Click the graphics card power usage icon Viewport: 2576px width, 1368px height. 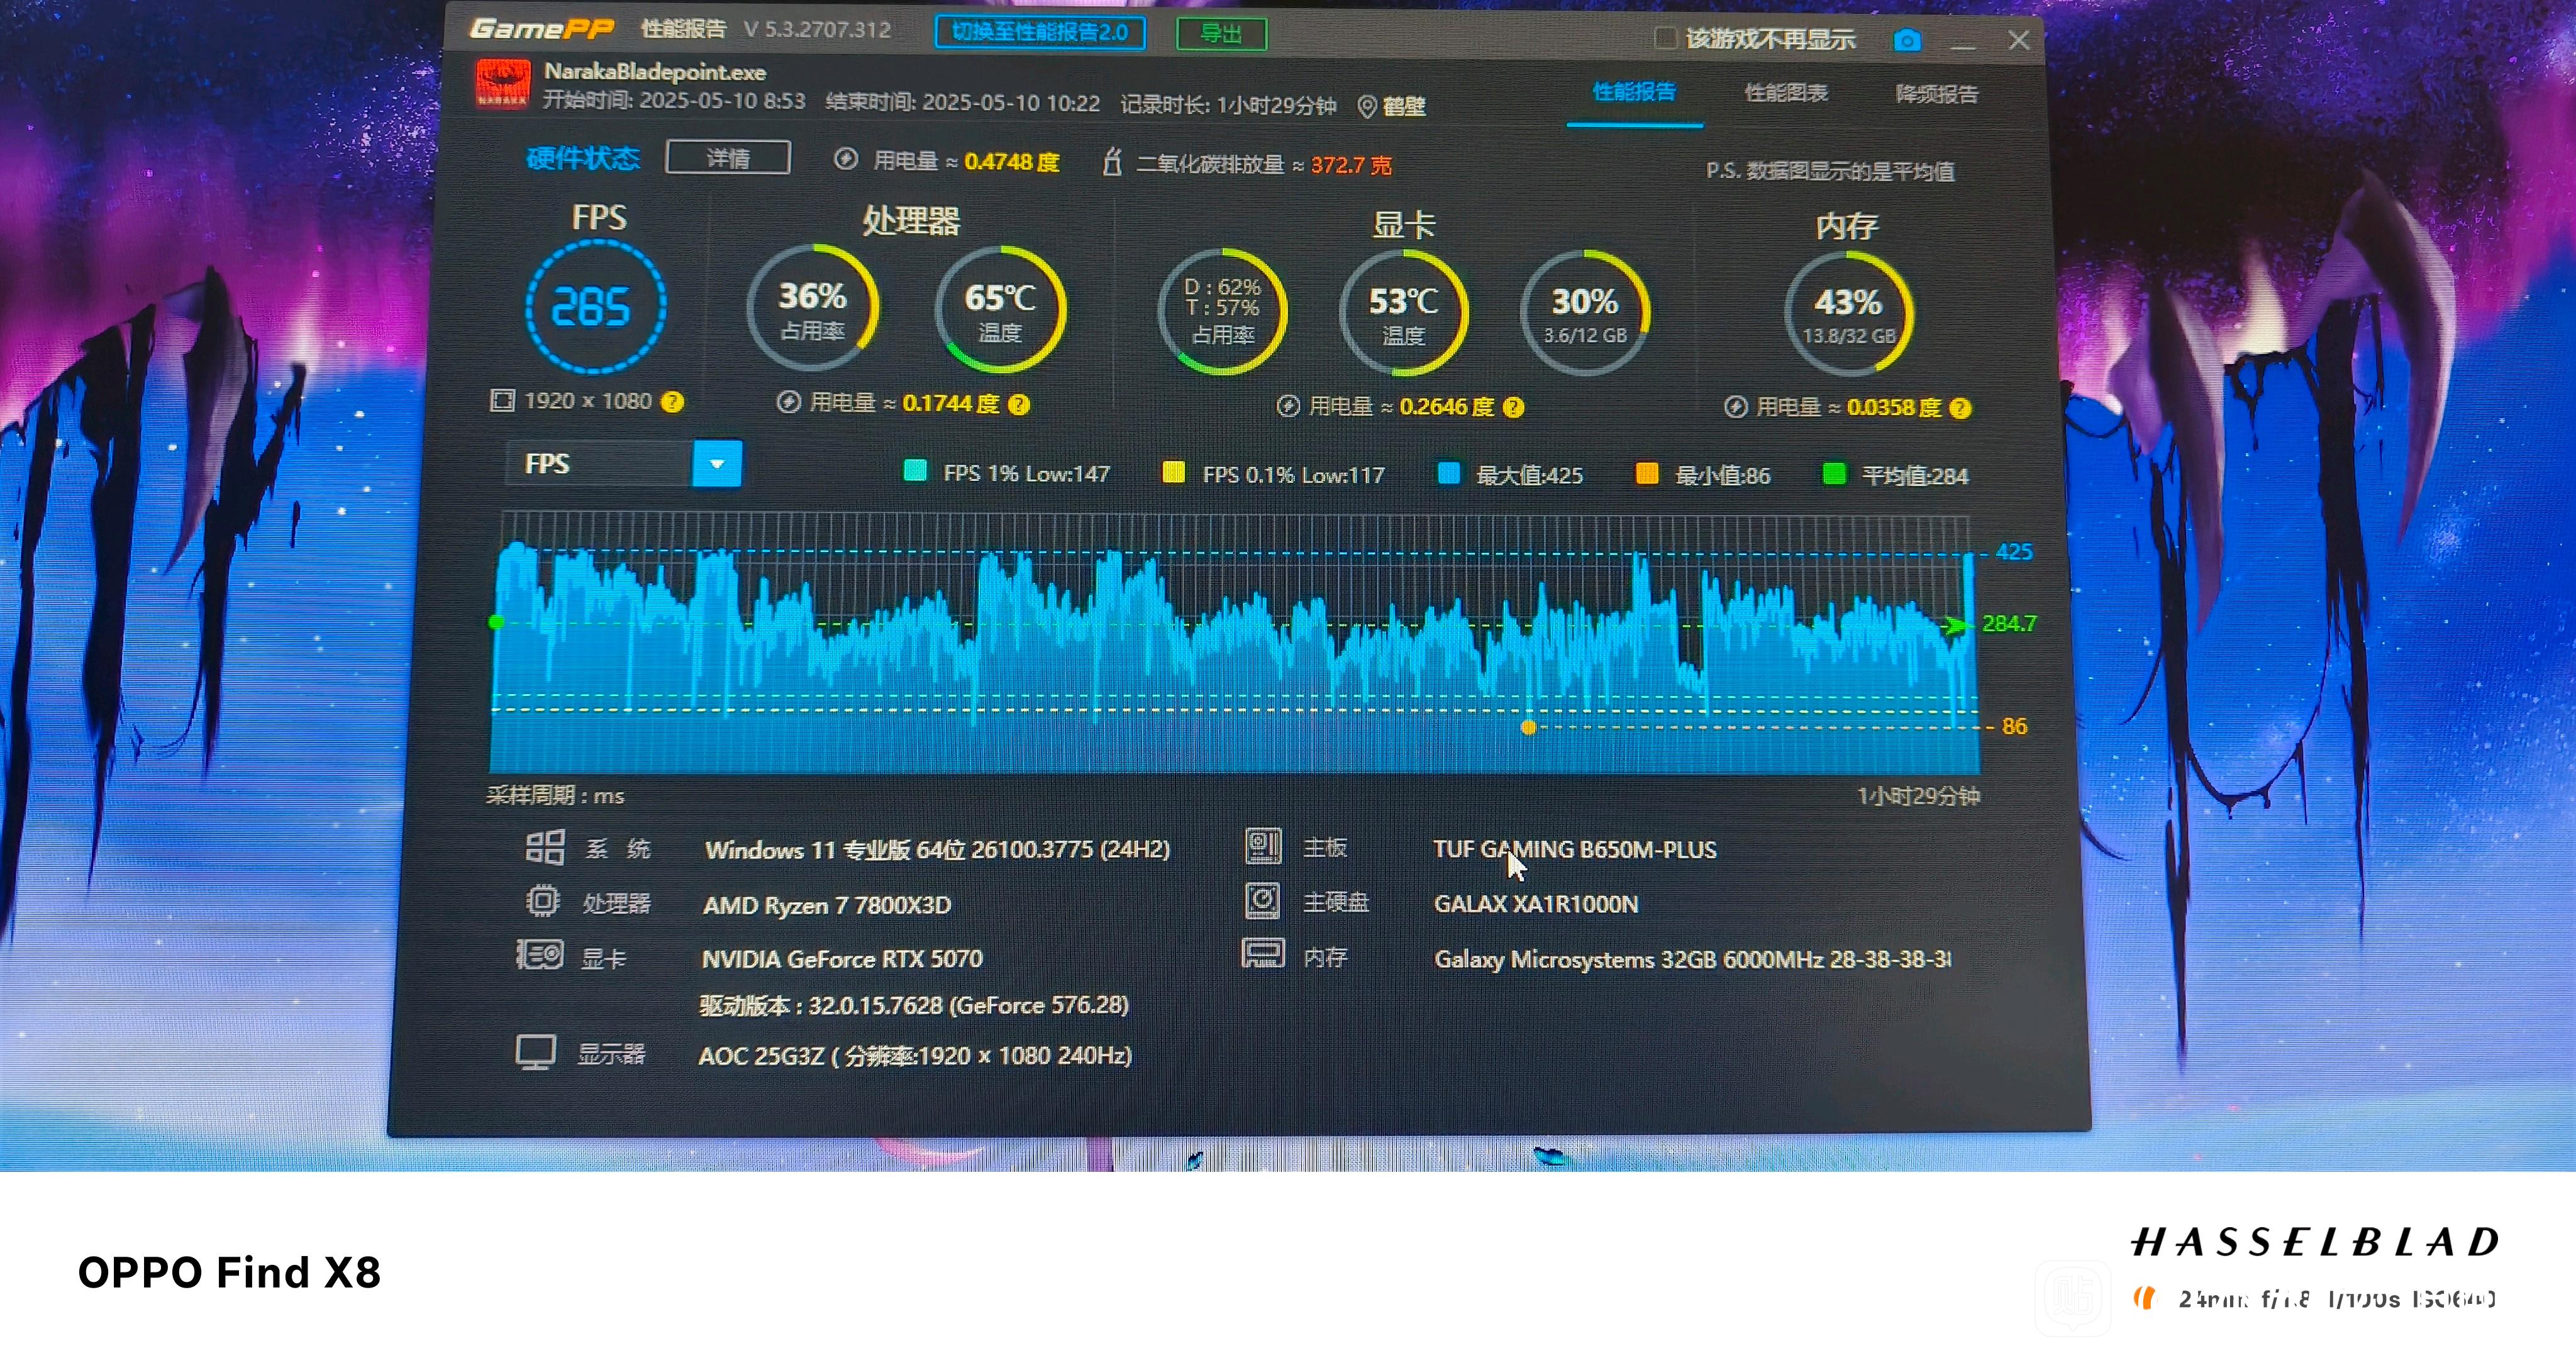(1288, 406)
